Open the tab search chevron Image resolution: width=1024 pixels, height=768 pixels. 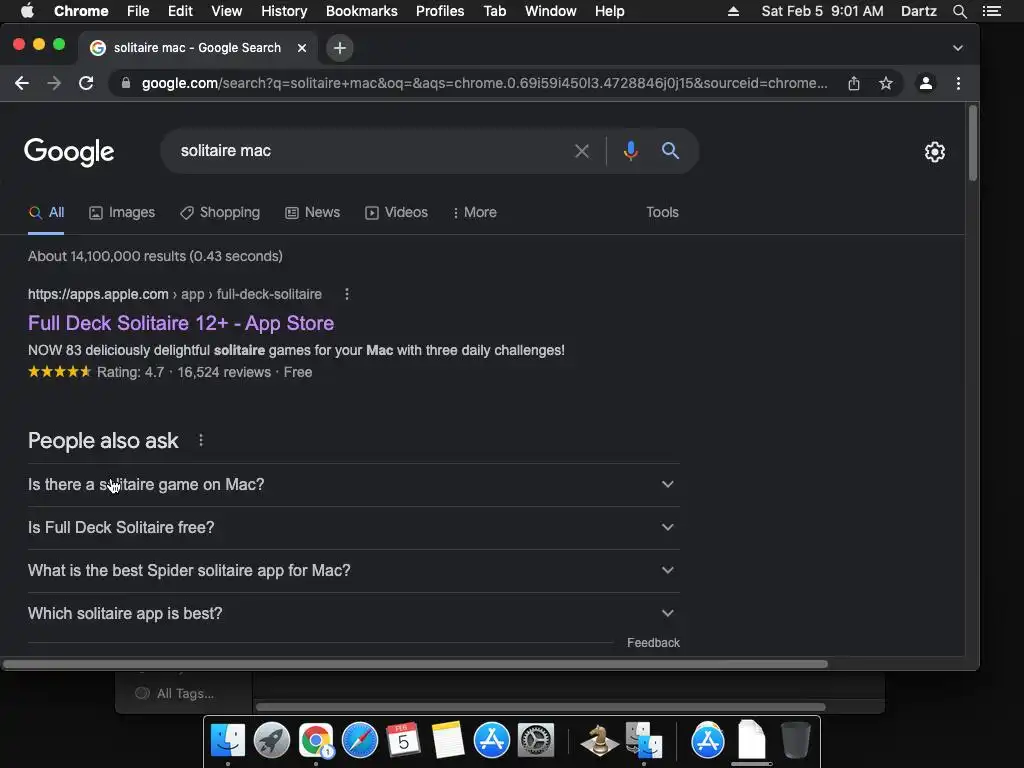[x=957, y=48]
